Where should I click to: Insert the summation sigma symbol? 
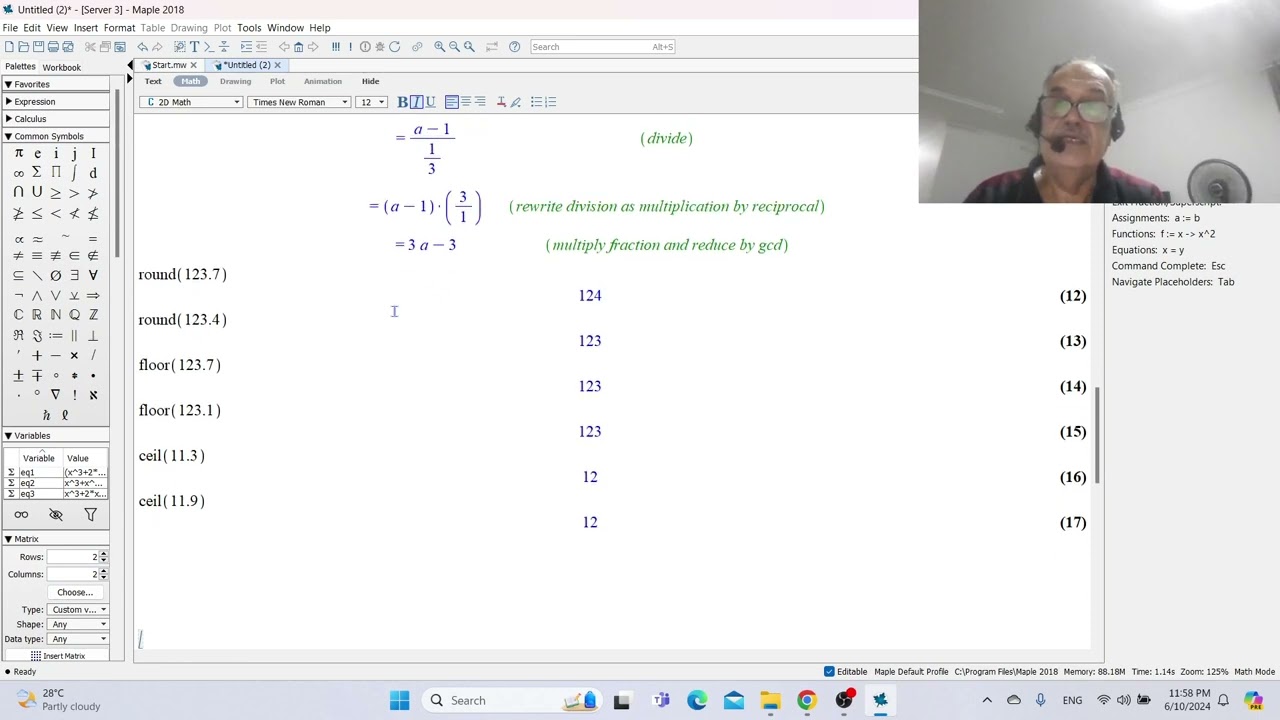(x=36, y=173)
